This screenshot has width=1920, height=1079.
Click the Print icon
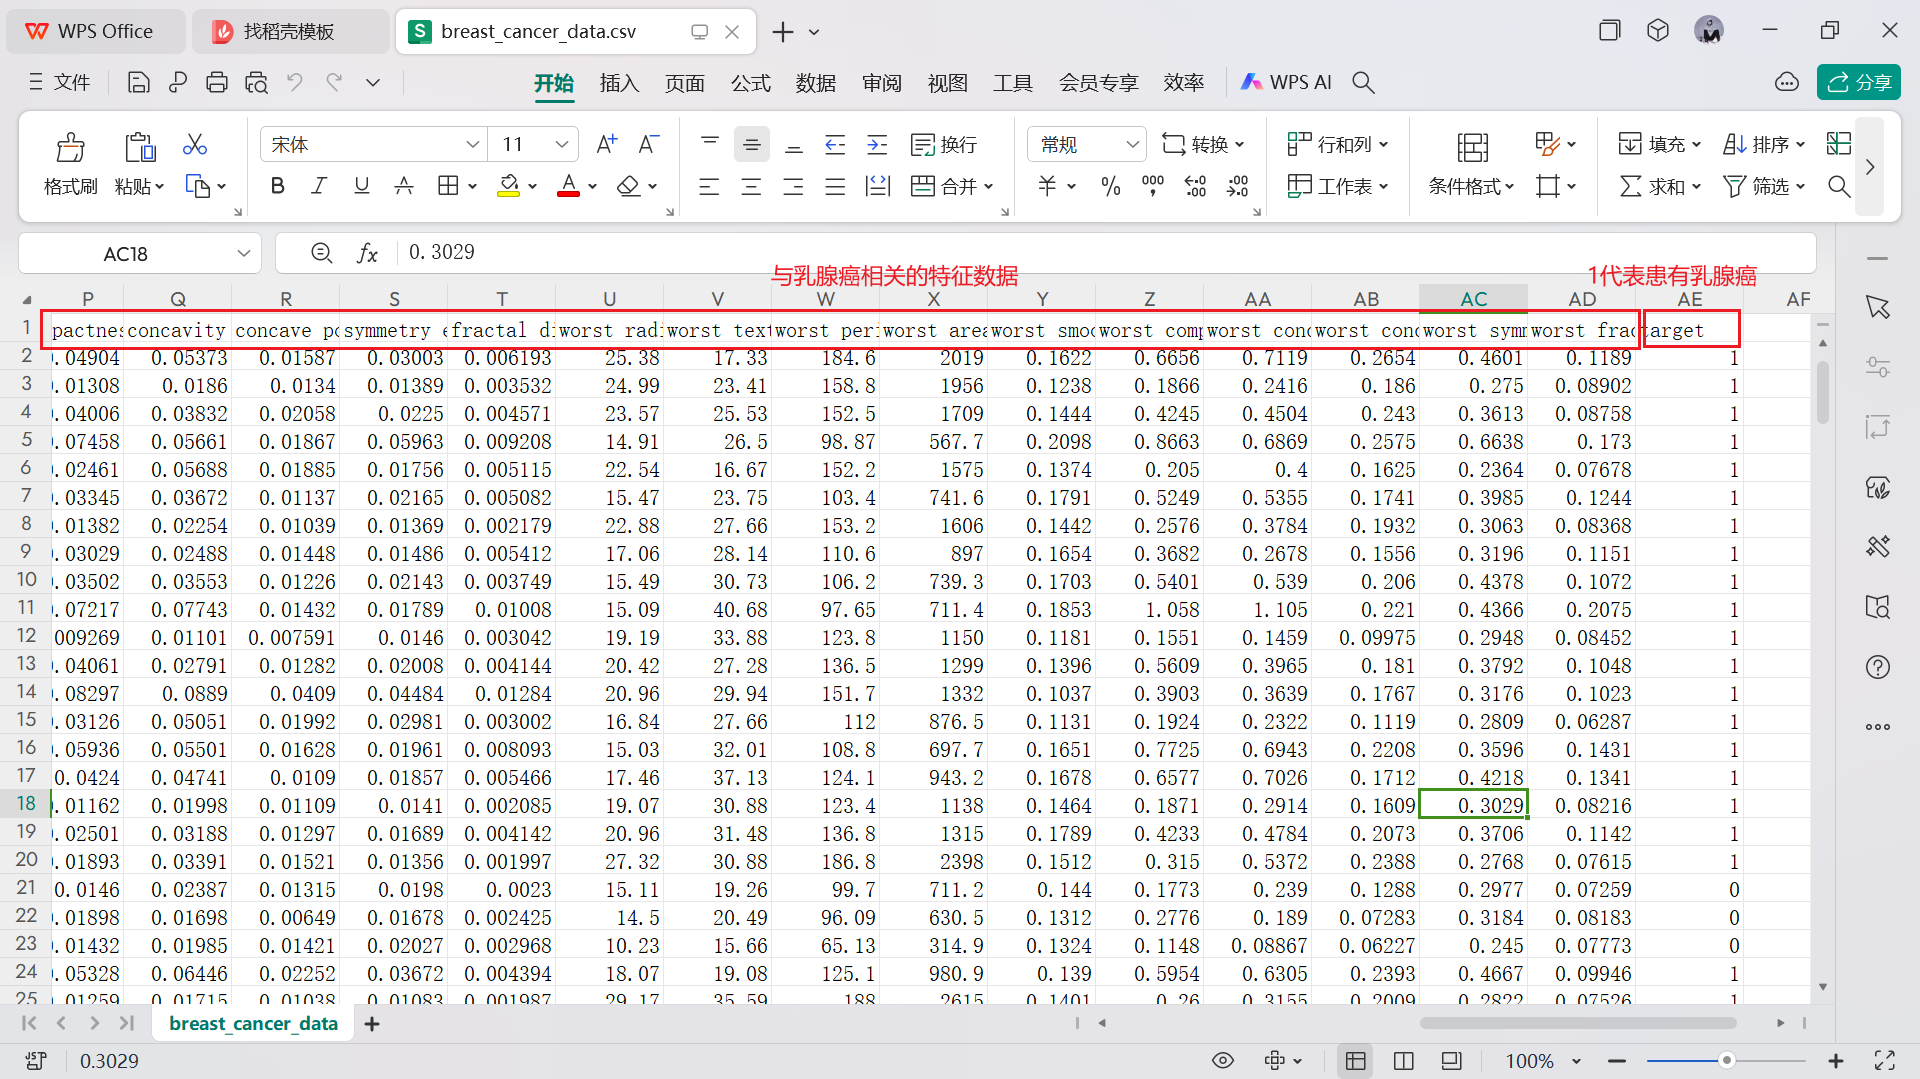pos(216,83)
